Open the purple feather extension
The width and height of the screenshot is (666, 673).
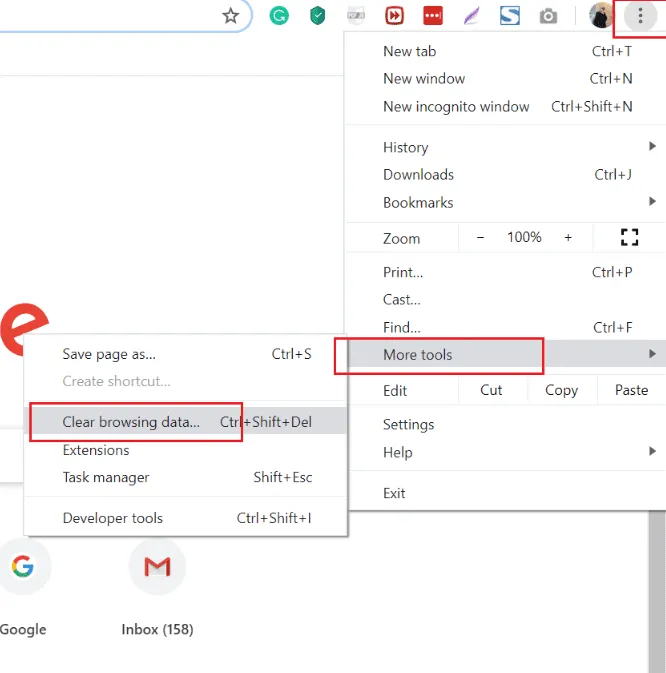(x=471, y=16)
